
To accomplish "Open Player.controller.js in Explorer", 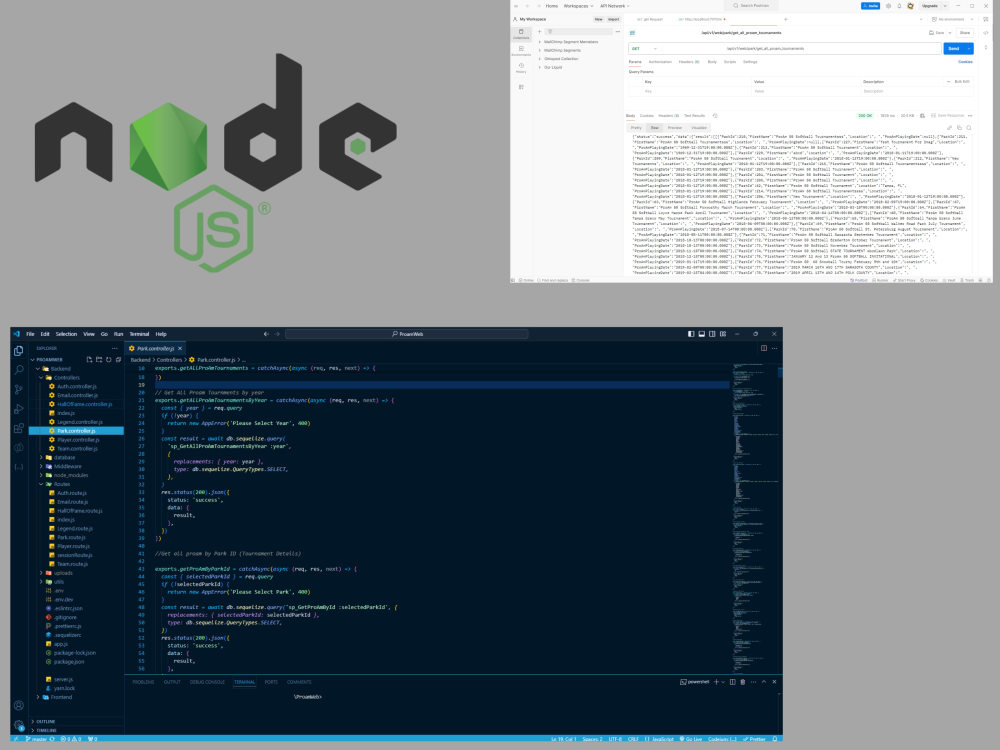I will 78,439.
